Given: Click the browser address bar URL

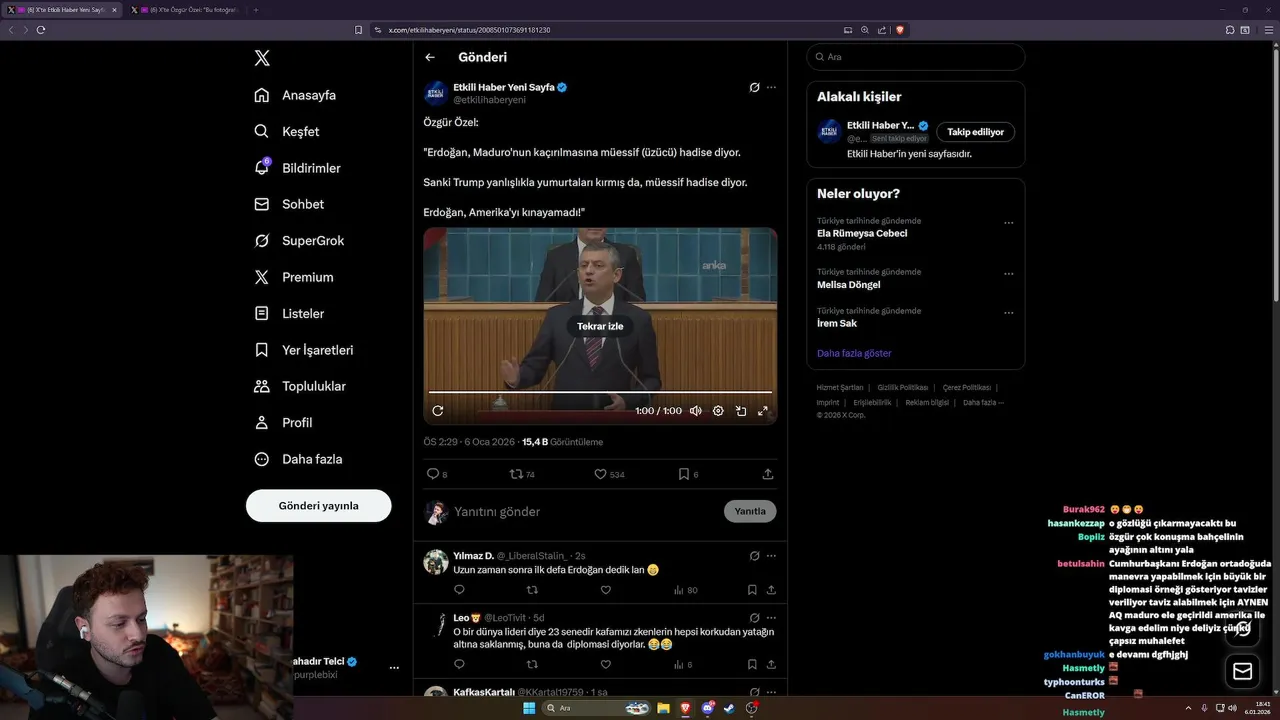Looking at the screenshot, I should [469, 30].
